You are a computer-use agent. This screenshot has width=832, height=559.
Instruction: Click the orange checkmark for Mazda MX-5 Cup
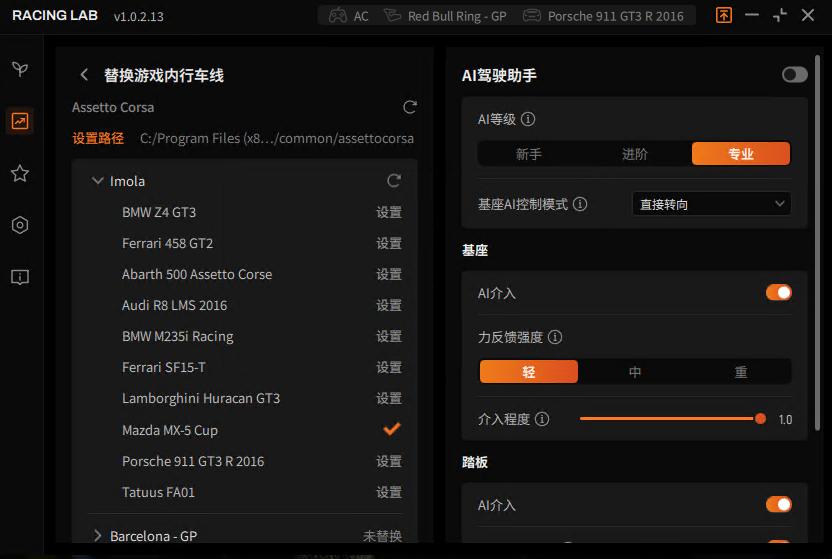(x=392, y=429)
